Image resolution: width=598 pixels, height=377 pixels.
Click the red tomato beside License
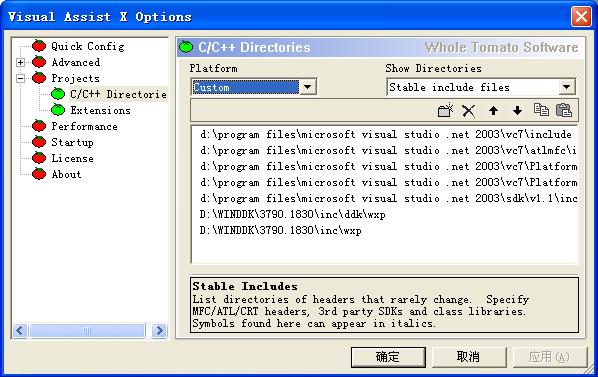point(39,158)
